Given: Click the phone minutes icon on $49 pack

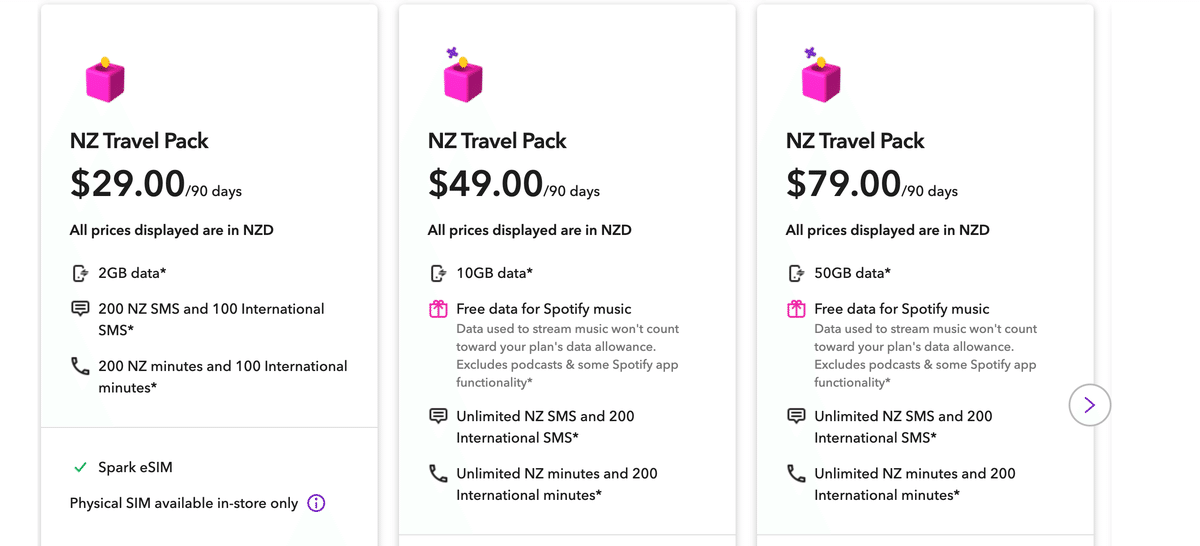Looking at the screenshot, I should [x=438, y=474].
